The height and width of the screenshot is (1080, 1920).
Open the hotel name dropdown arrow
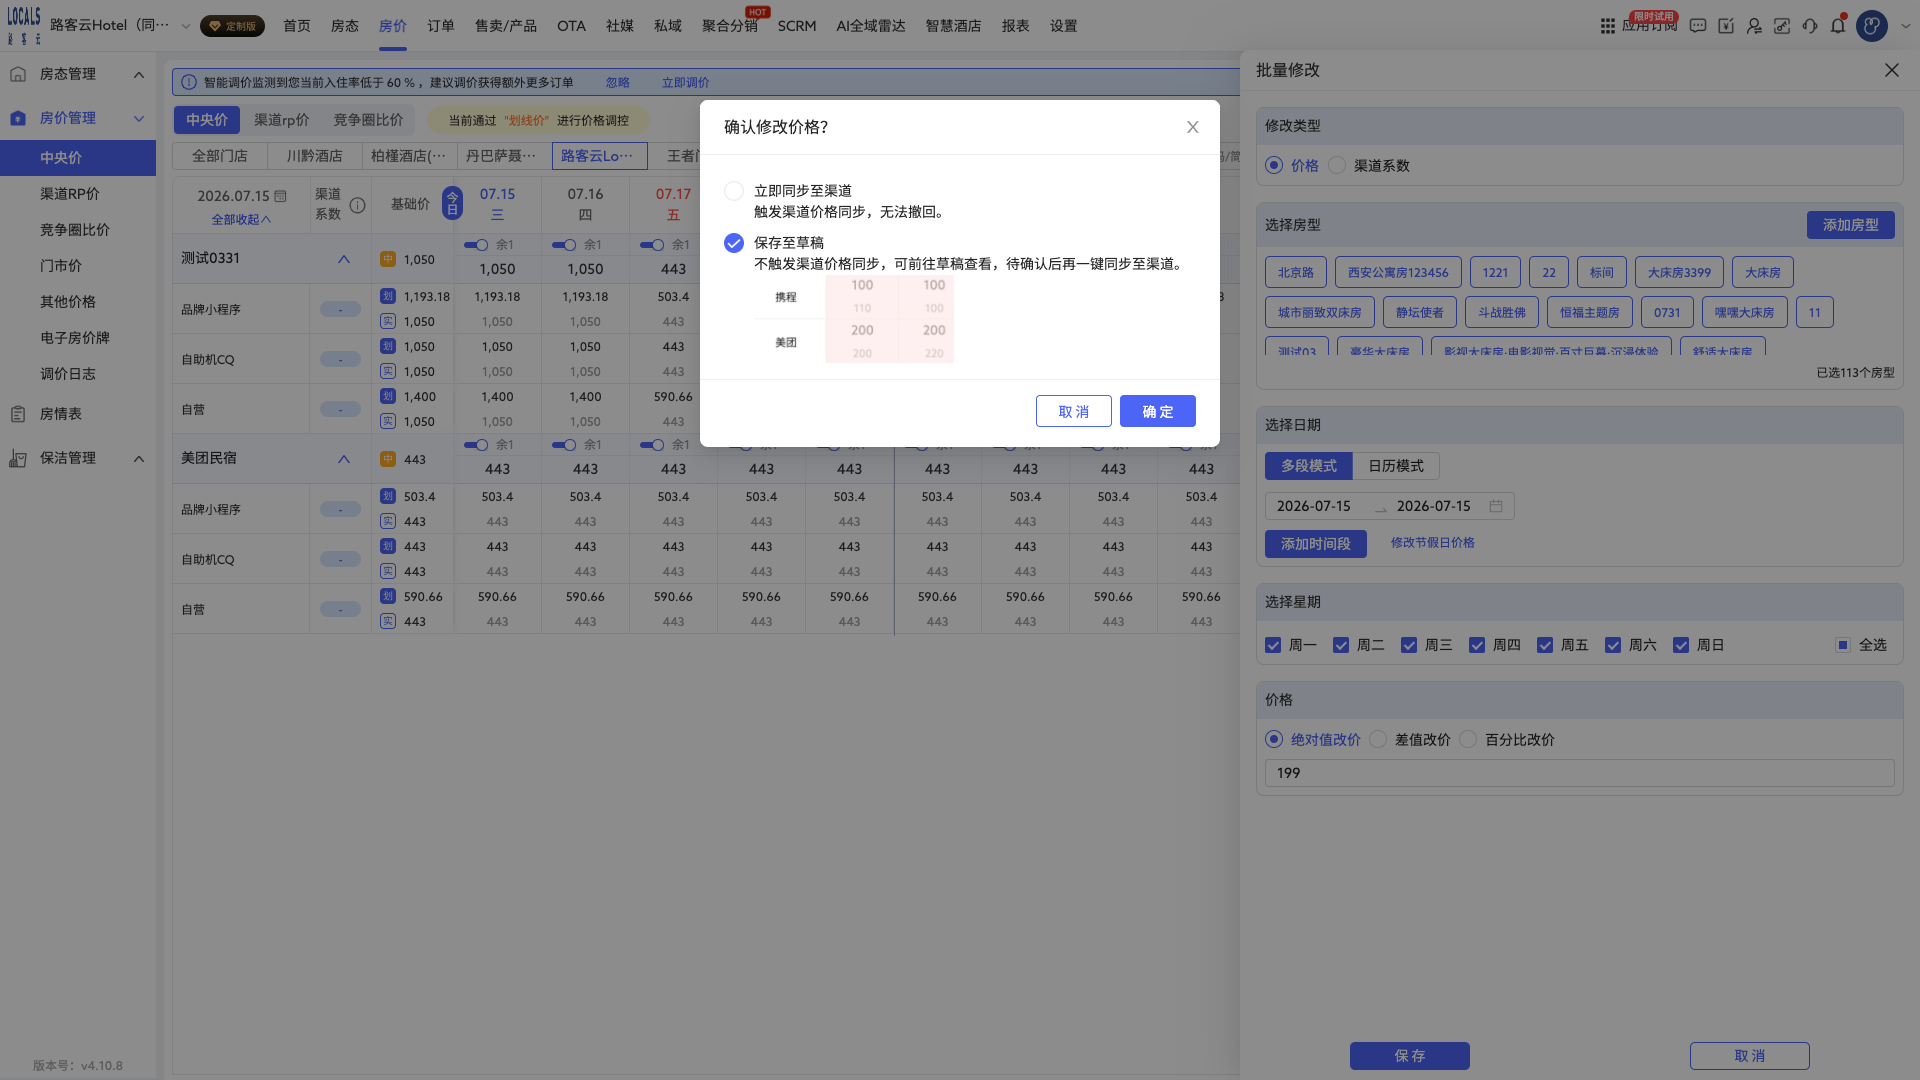tap(185, 26)
